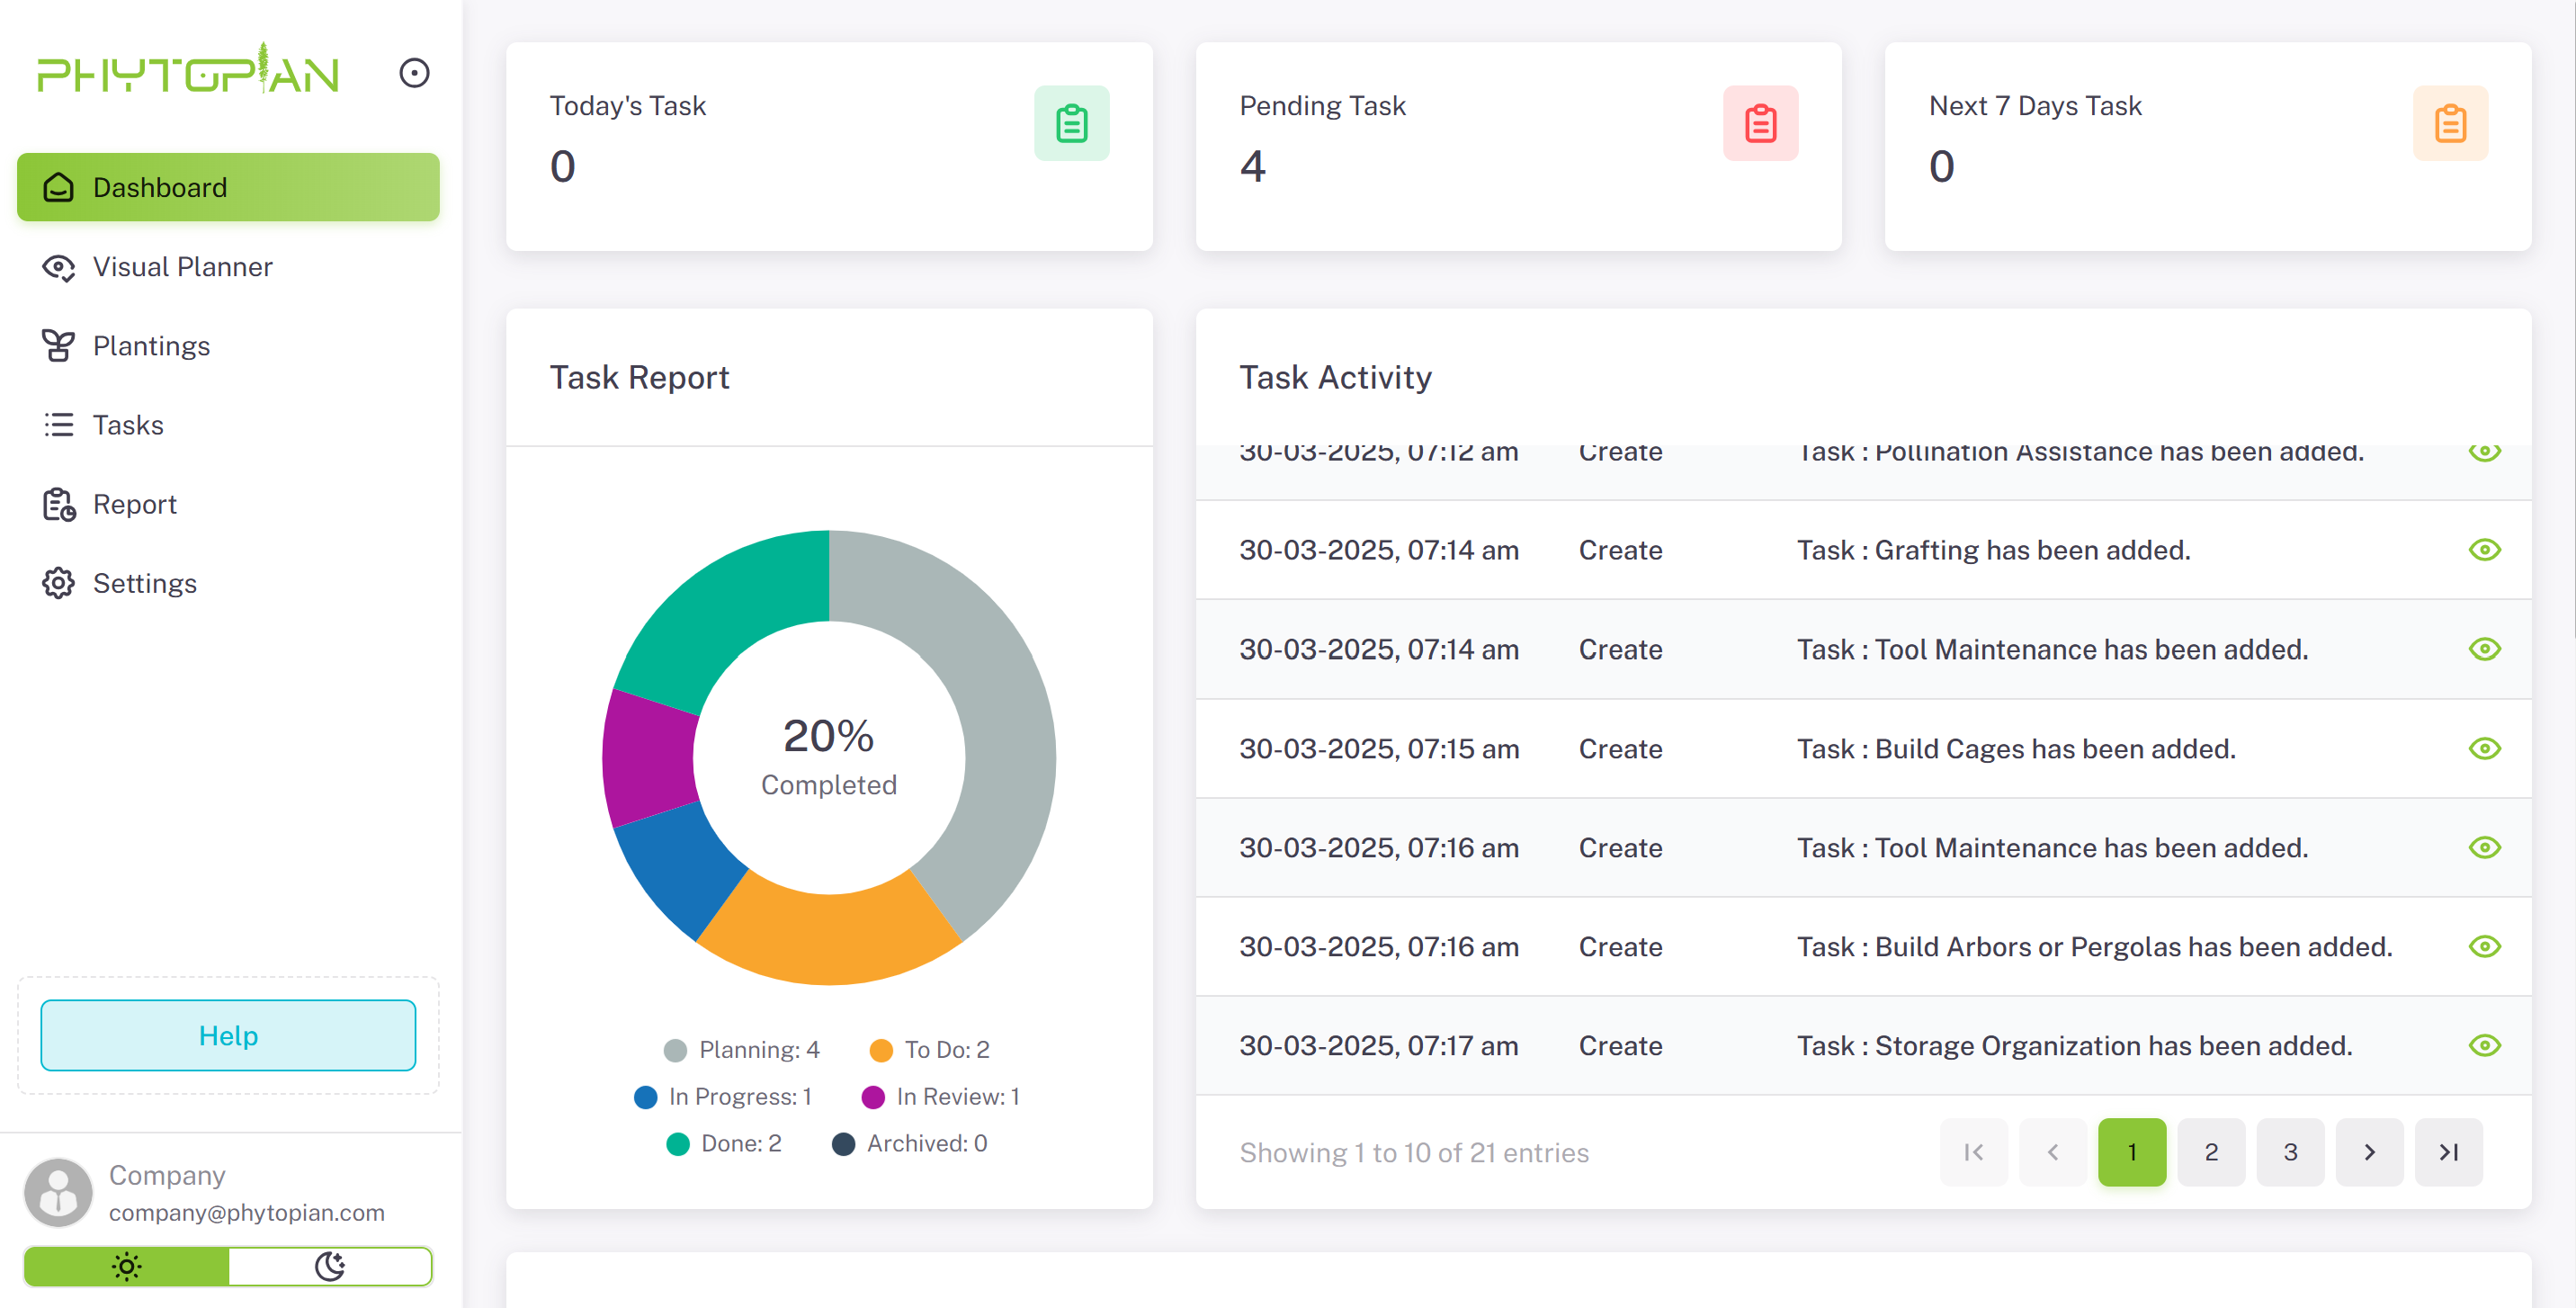Open Visual Planner from sidebar
2576x1308 pixels.
[x=182, y=267]
